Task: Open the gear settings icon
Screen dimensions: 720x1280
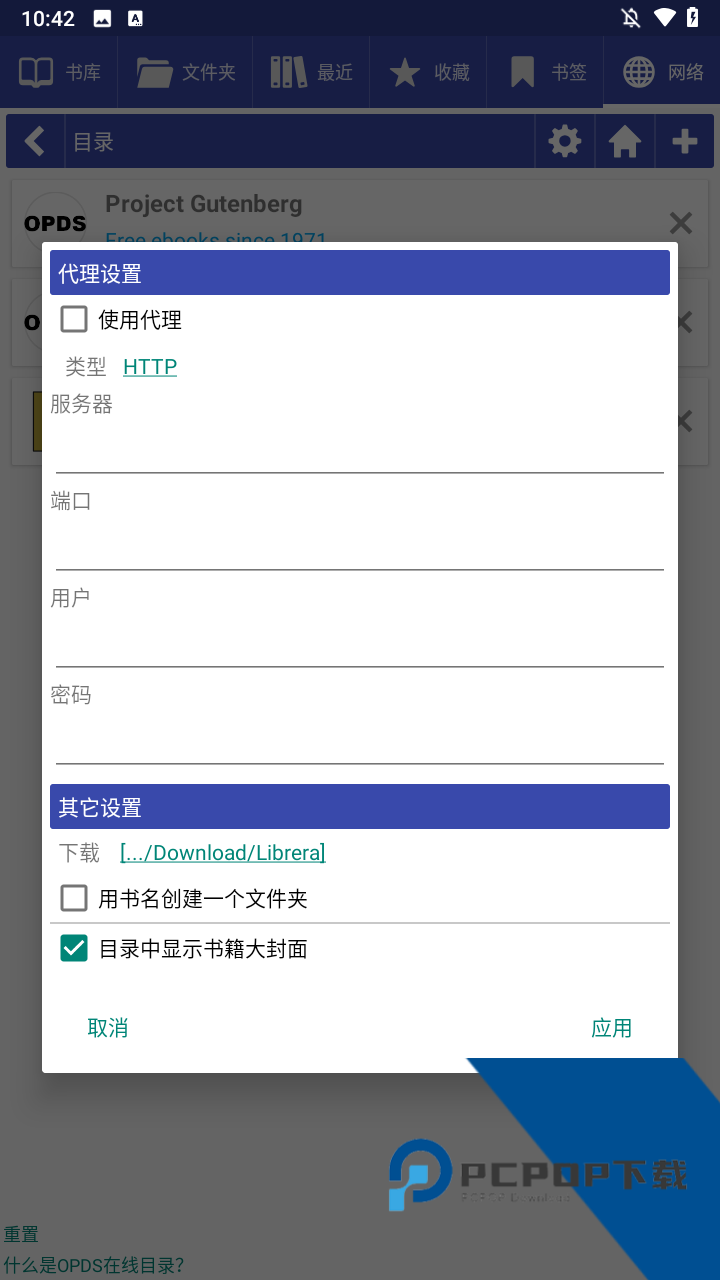Action: (x=565, y=142)
